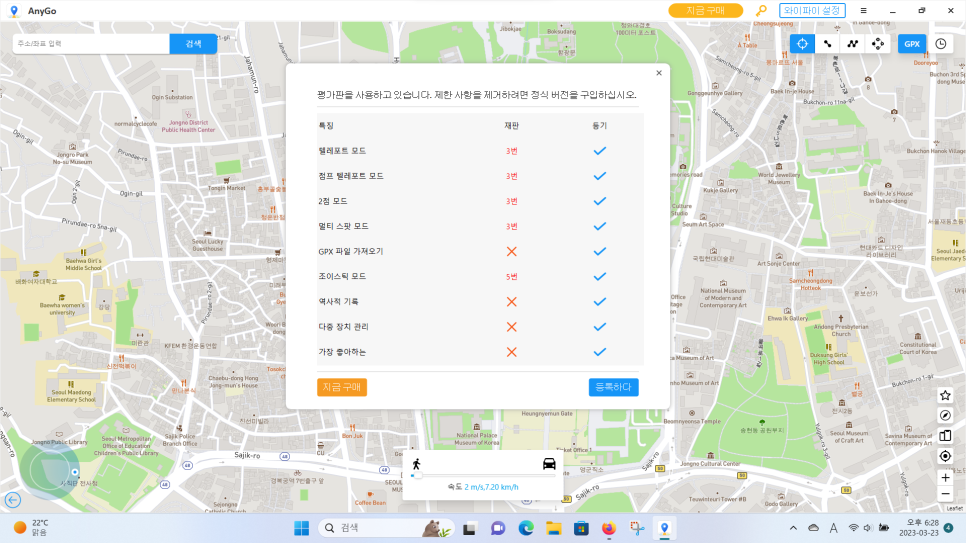Click the 텔레포트 모드 feature row label
This screenshot has height=543, width=966.
point(342,151)
